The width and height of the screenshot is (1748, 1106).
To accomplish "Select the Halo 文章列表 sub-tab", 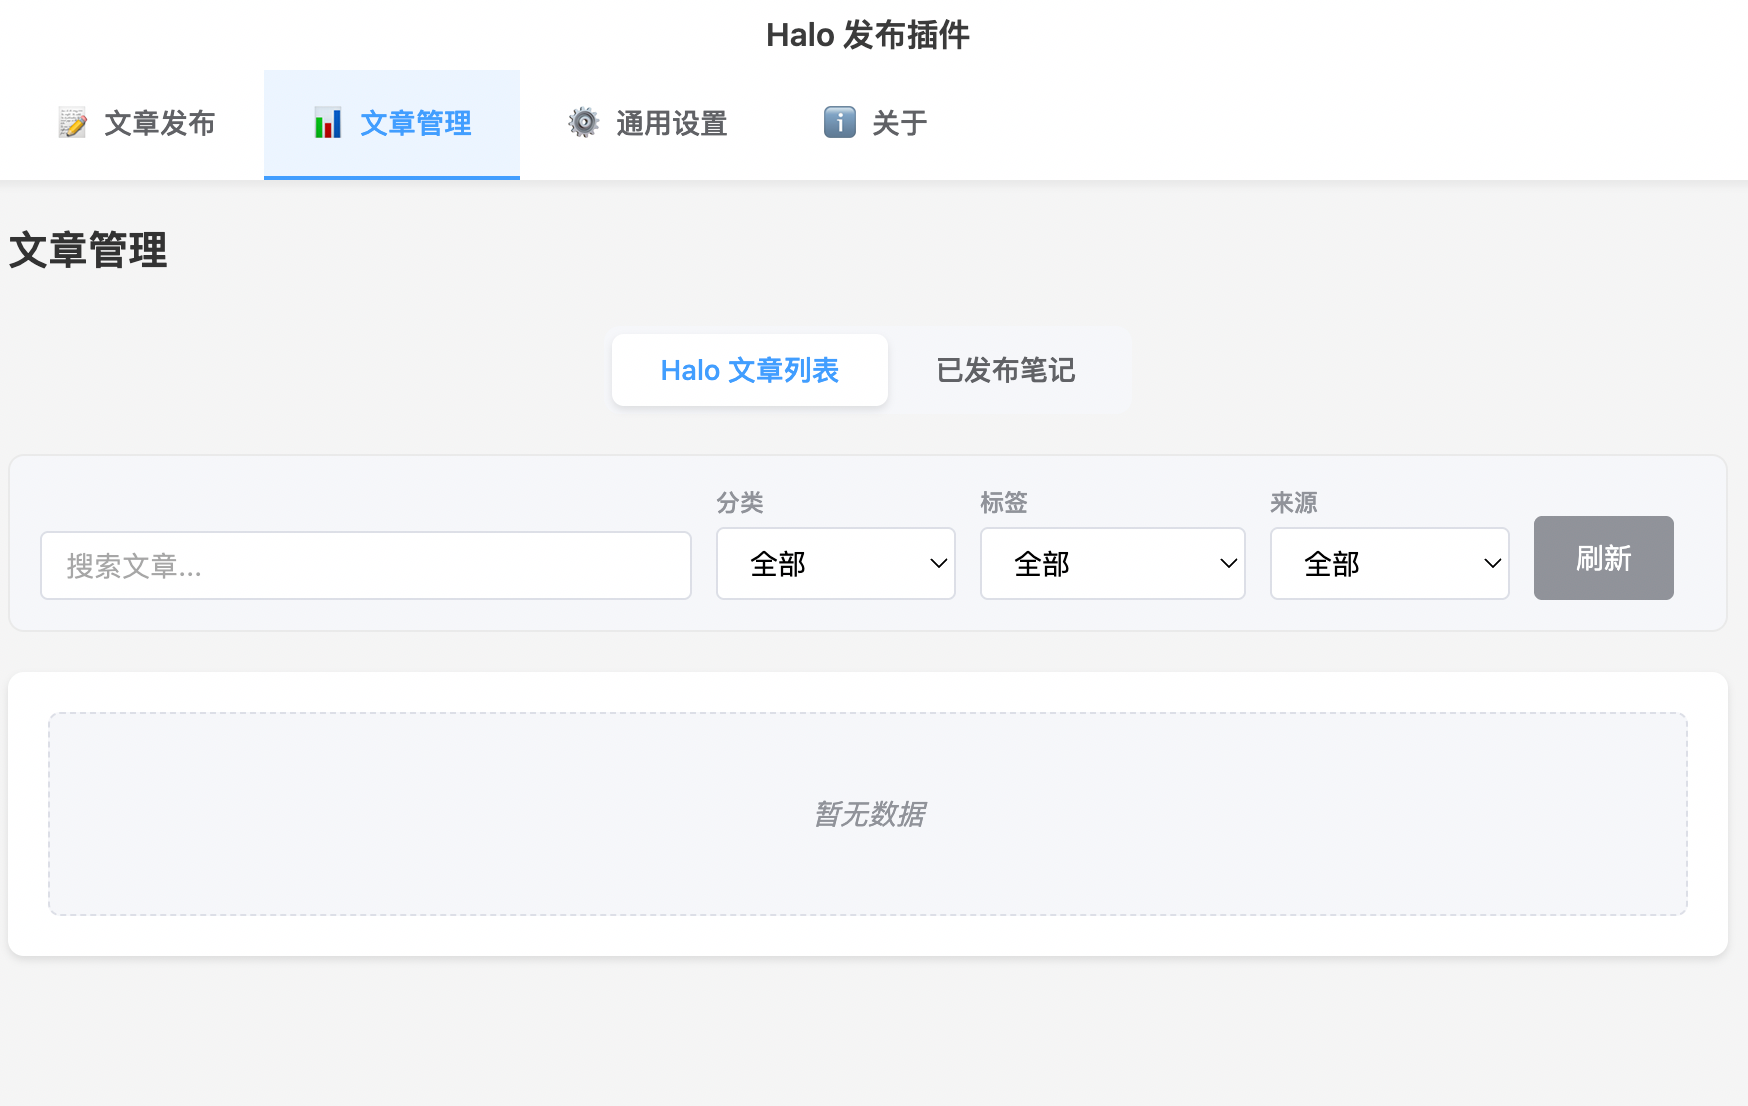I will (x=750, y=370).
